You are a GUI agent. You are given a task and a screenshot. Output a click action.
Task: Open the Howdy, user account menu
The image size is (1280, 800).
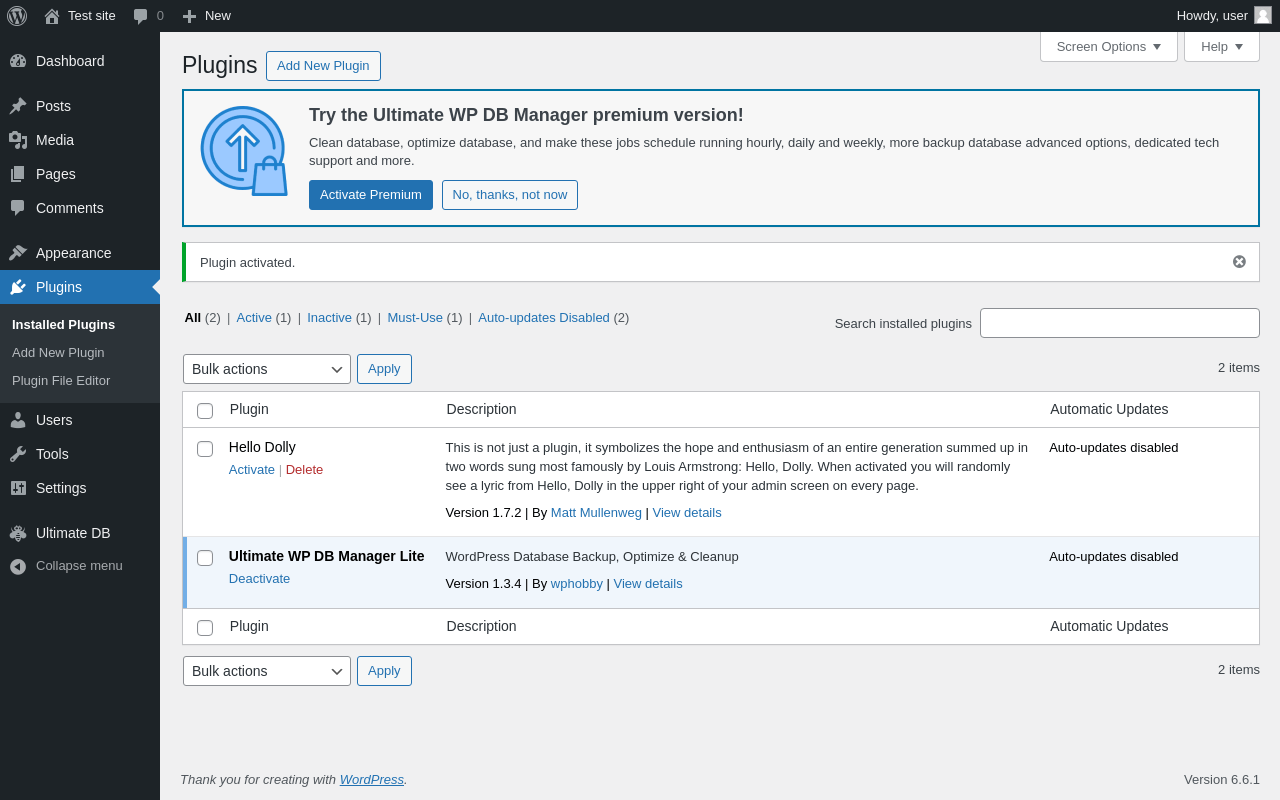1224,16
